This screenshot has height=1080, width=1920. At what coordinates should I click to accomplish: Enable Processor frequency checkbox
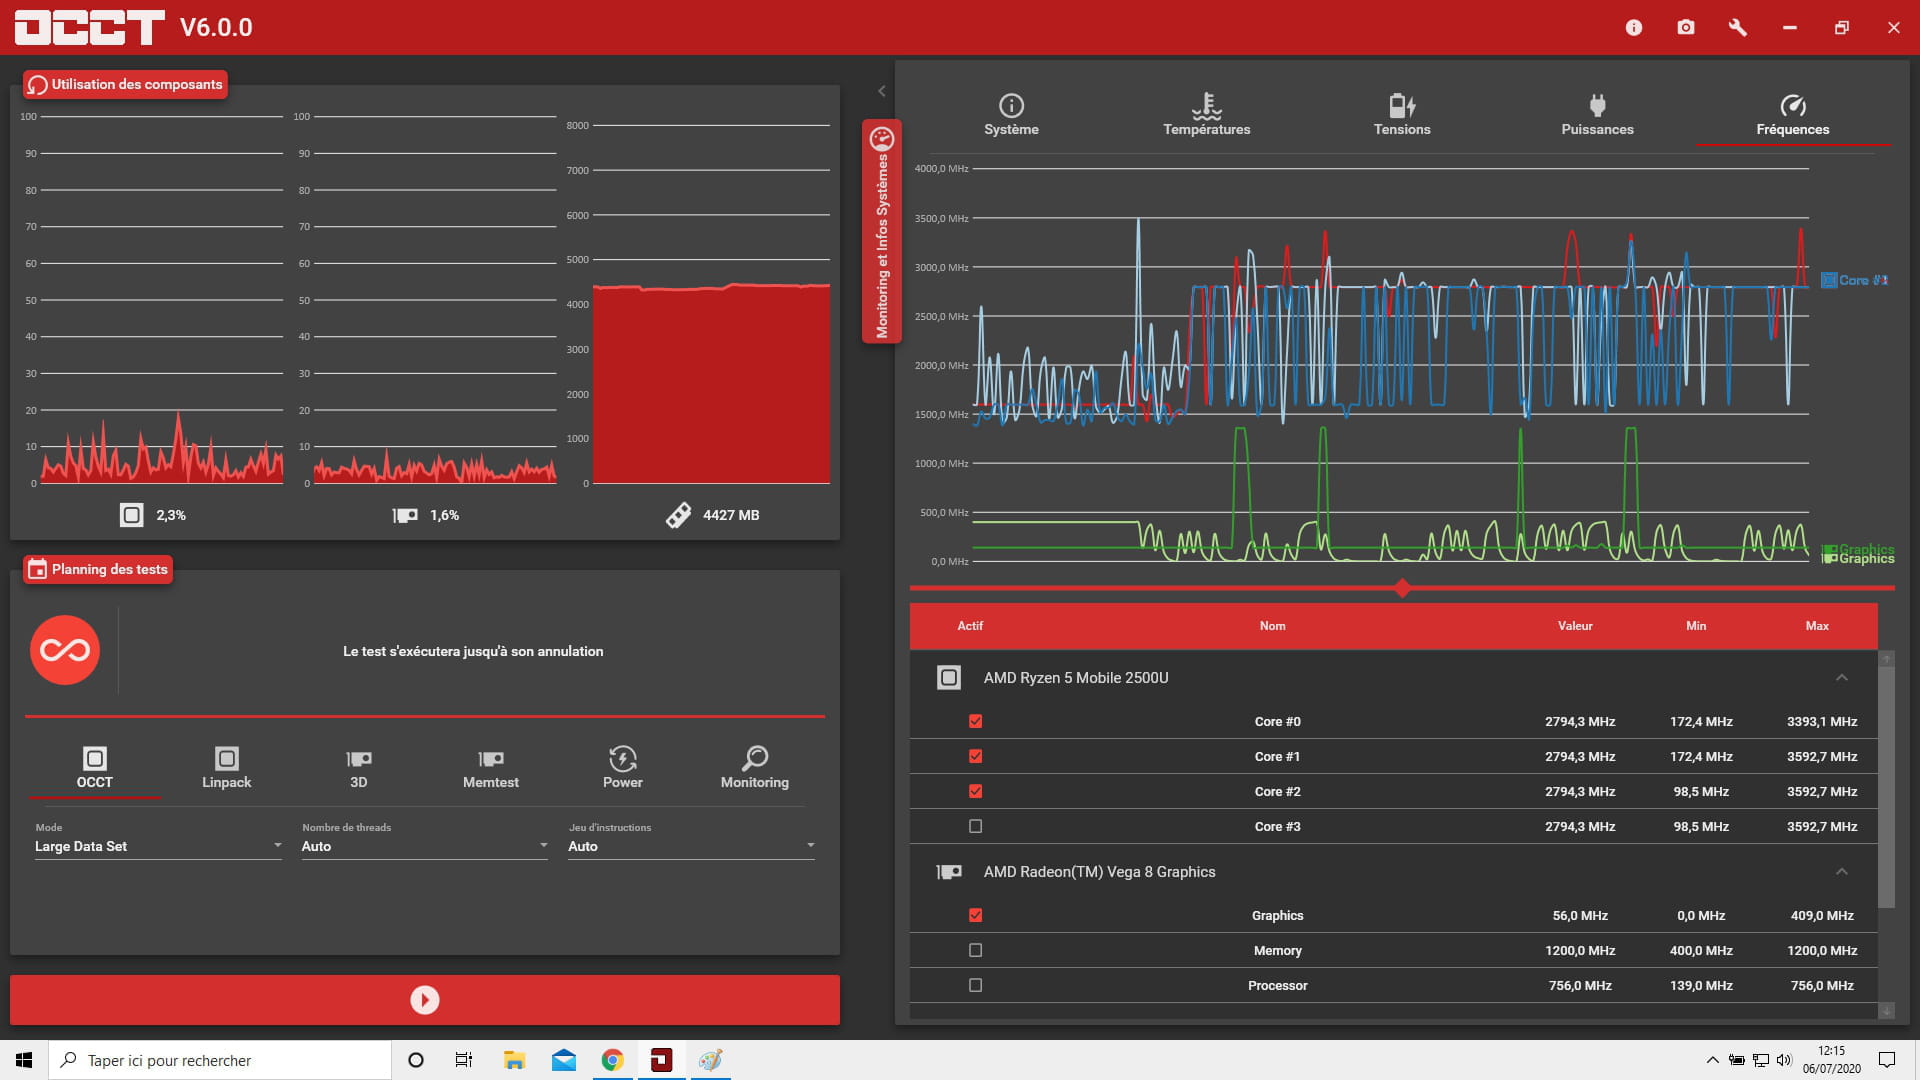tap(976, 985)
